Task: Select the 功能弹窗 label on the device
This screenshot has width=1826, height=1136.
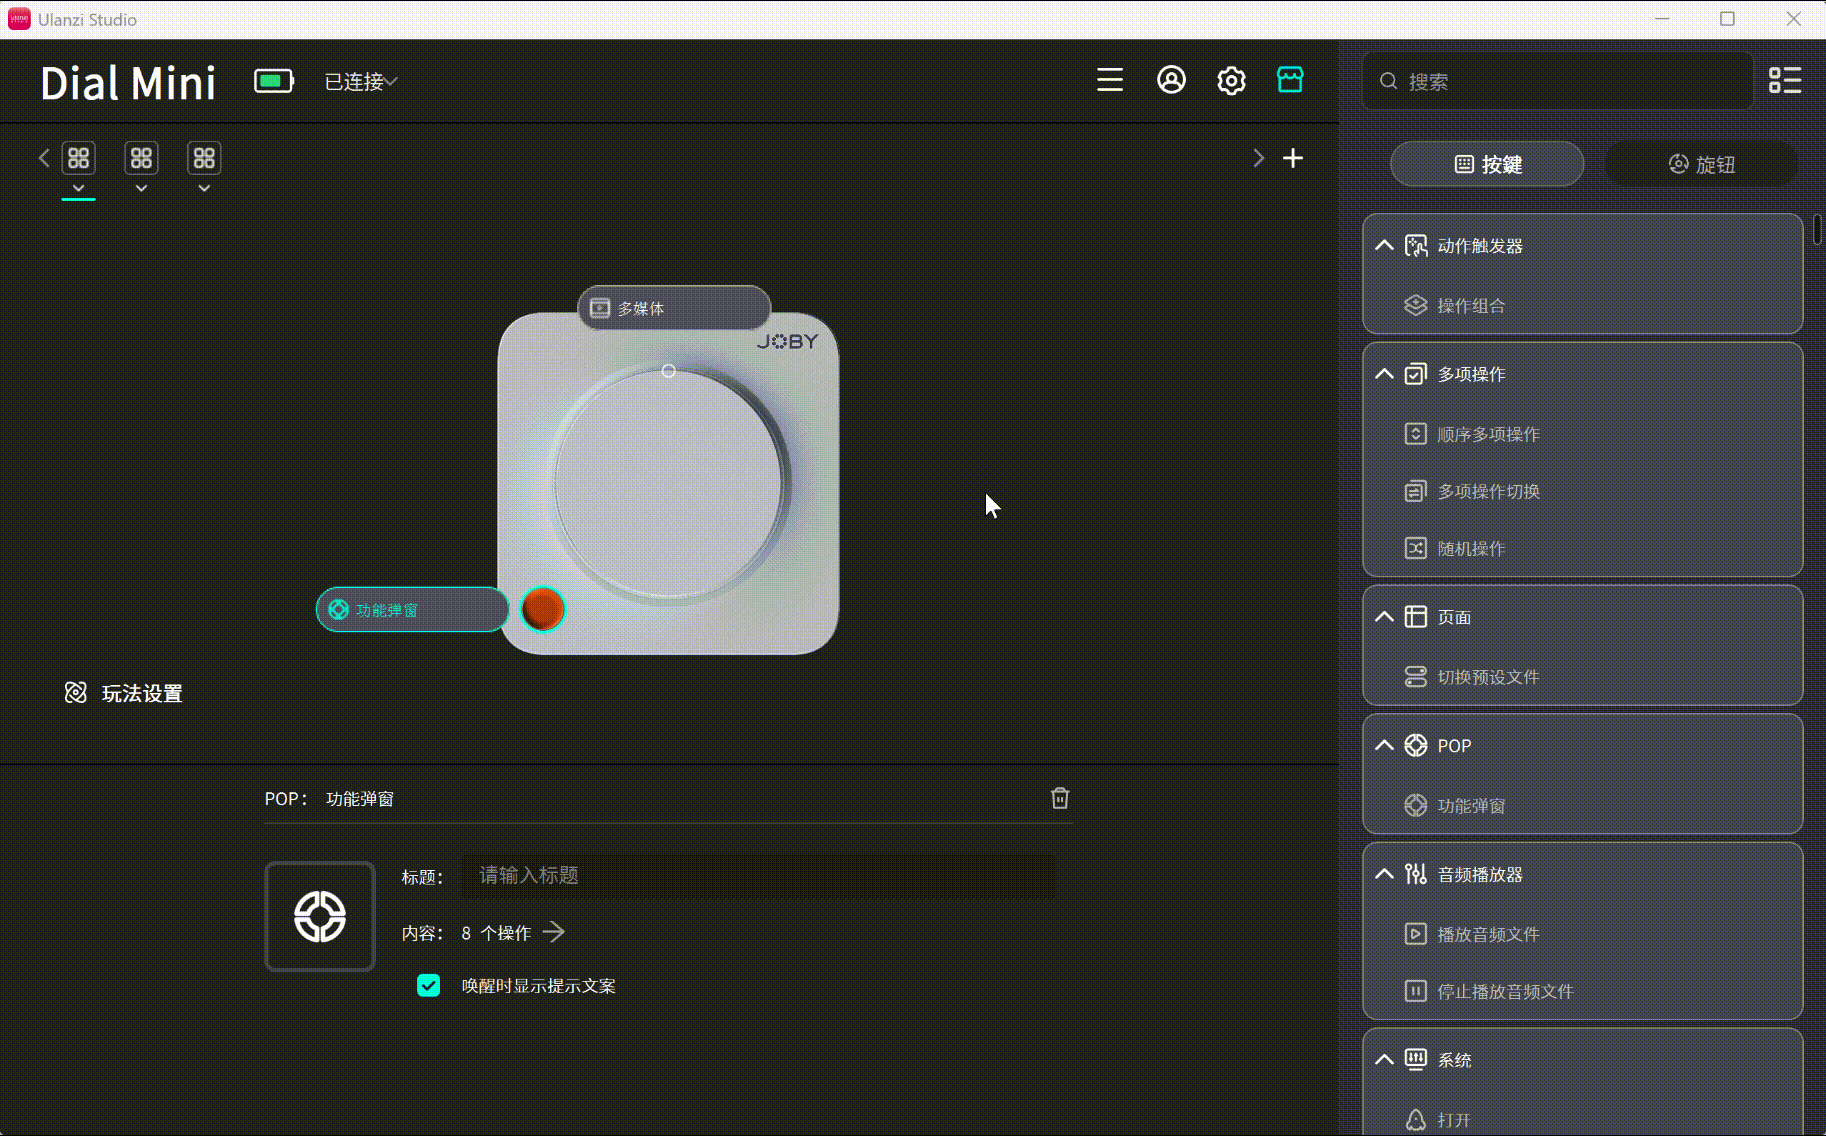Action: 412,610
